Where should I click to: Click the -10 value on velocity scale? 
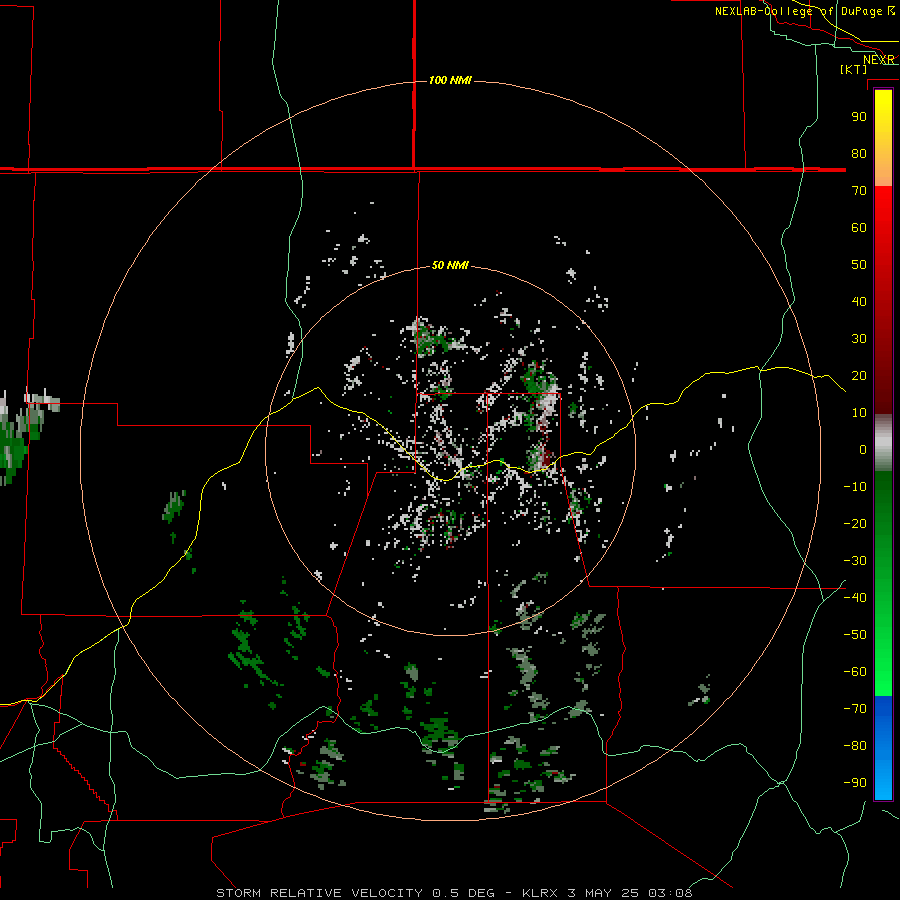[855, 487]
